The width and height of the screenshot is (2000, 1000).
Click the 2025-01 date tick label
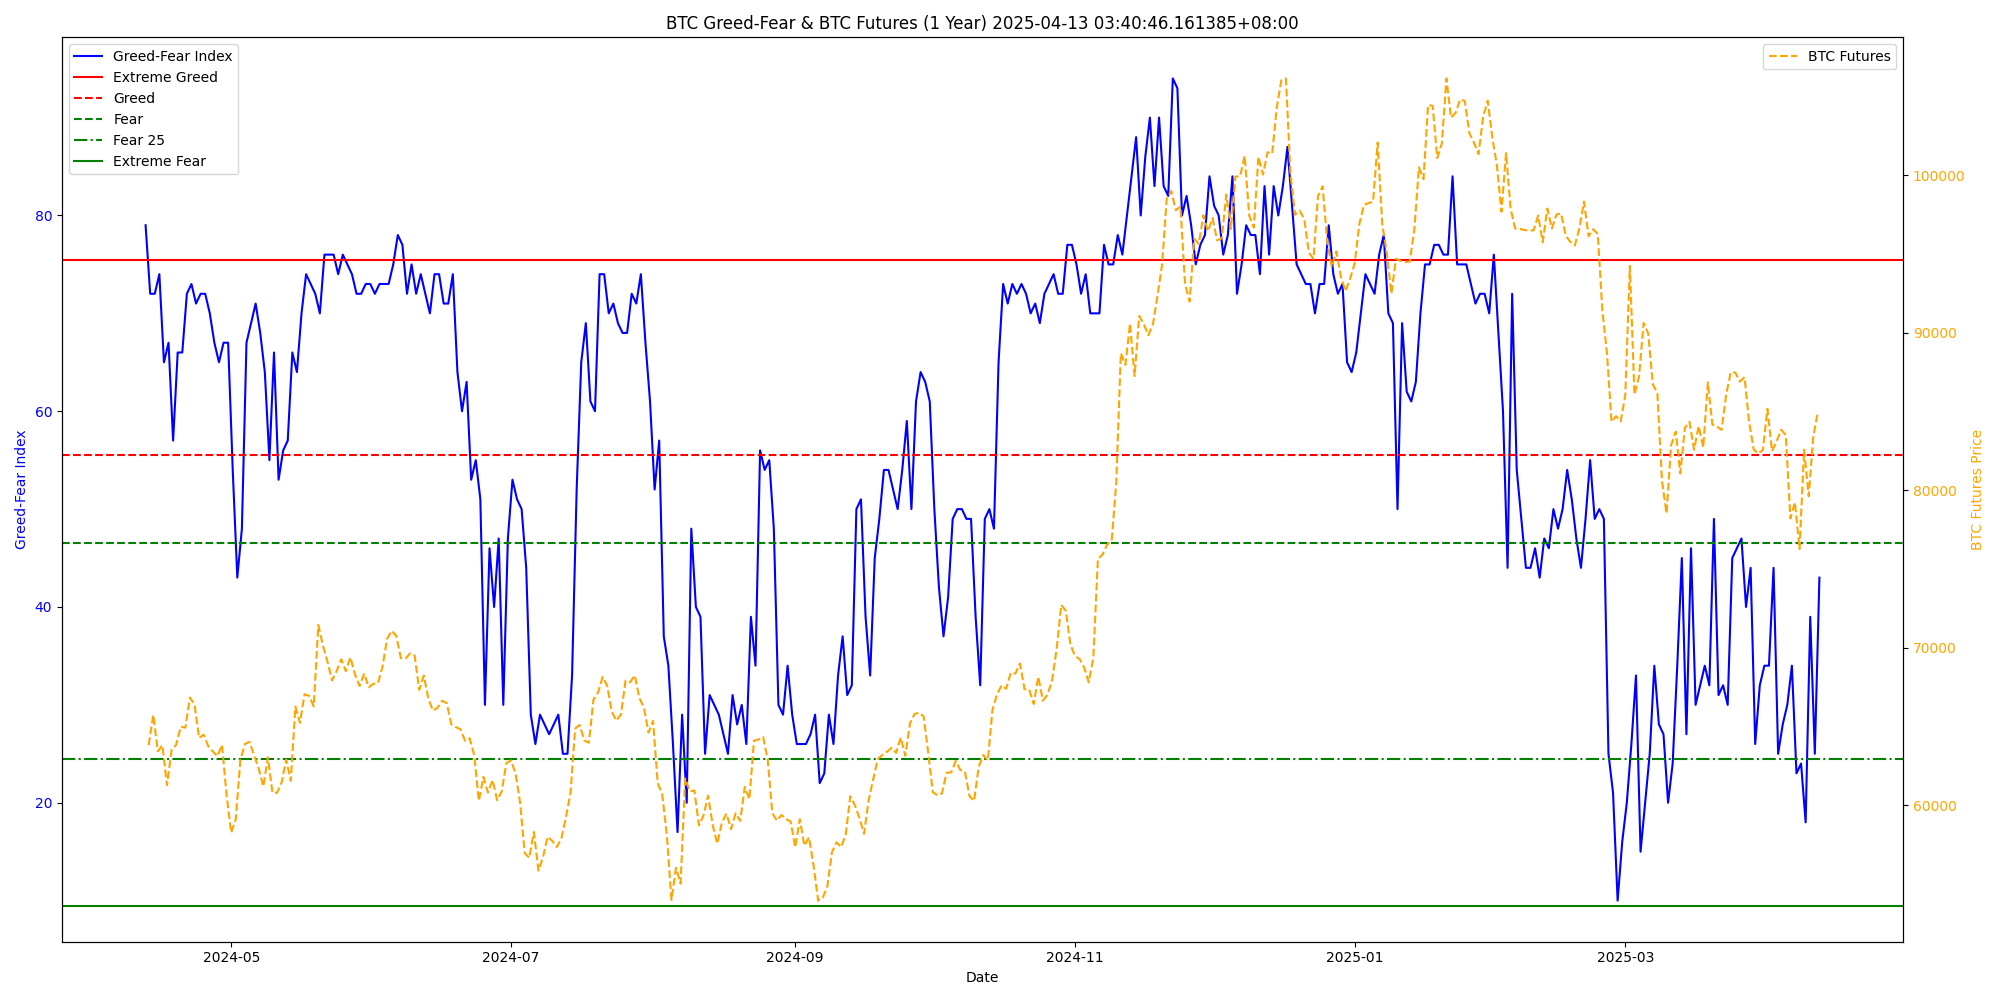pyautogui.click(x=1354, y=957)
